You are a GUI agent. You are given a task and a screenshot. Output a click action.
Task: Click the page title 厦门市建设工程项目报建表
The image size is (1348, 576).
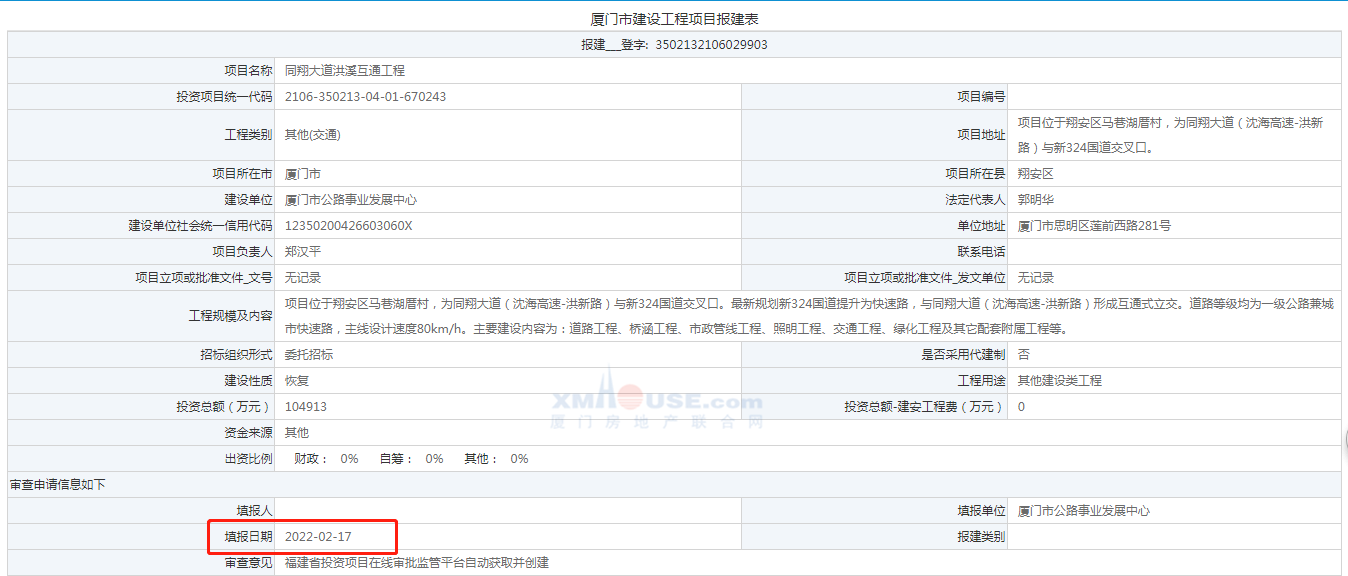click(x=675, y=20)
